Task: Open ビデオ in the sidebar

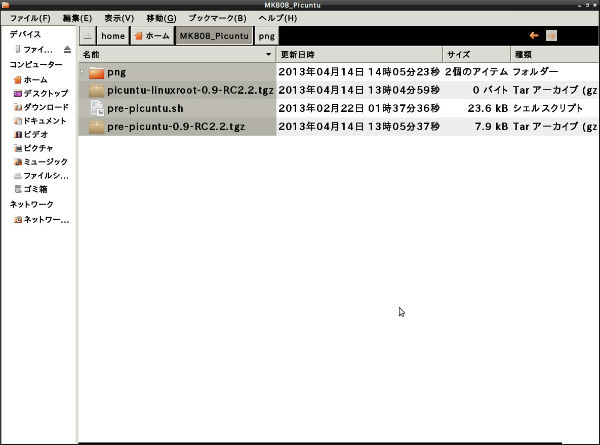Action: 31,134
